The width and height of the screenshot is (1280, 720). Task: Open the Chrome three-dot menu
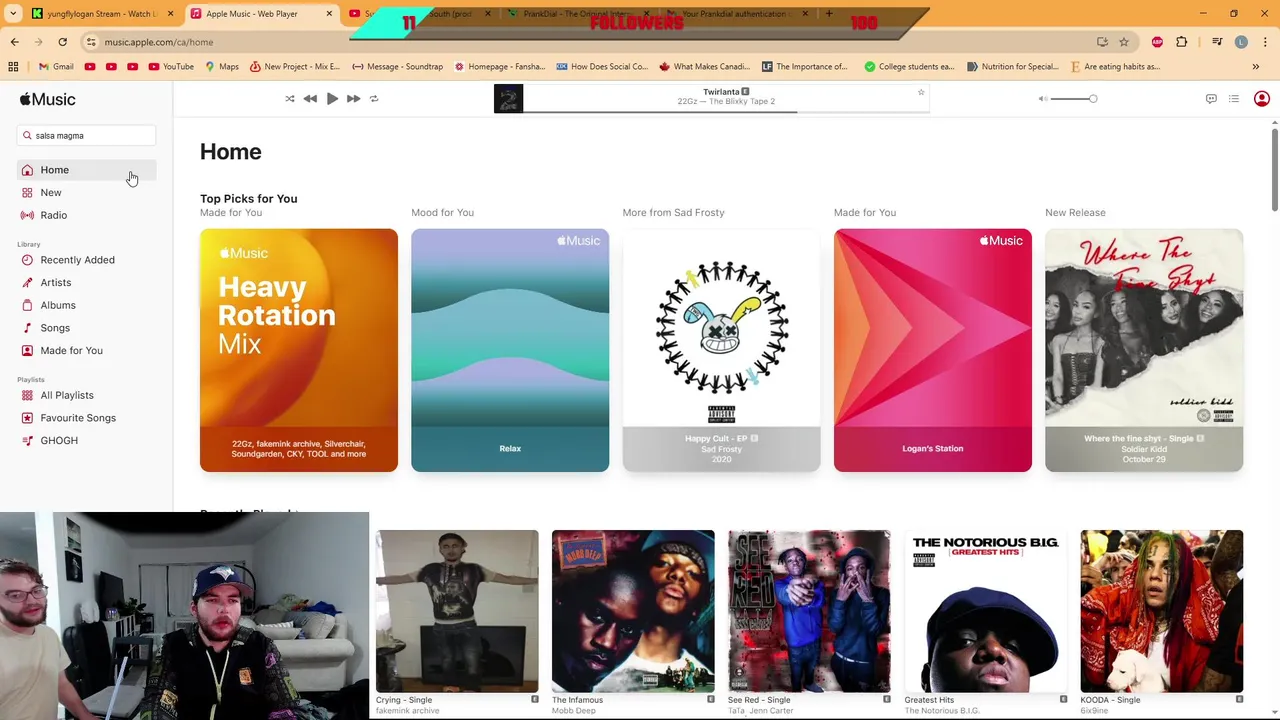[1265, 42]
